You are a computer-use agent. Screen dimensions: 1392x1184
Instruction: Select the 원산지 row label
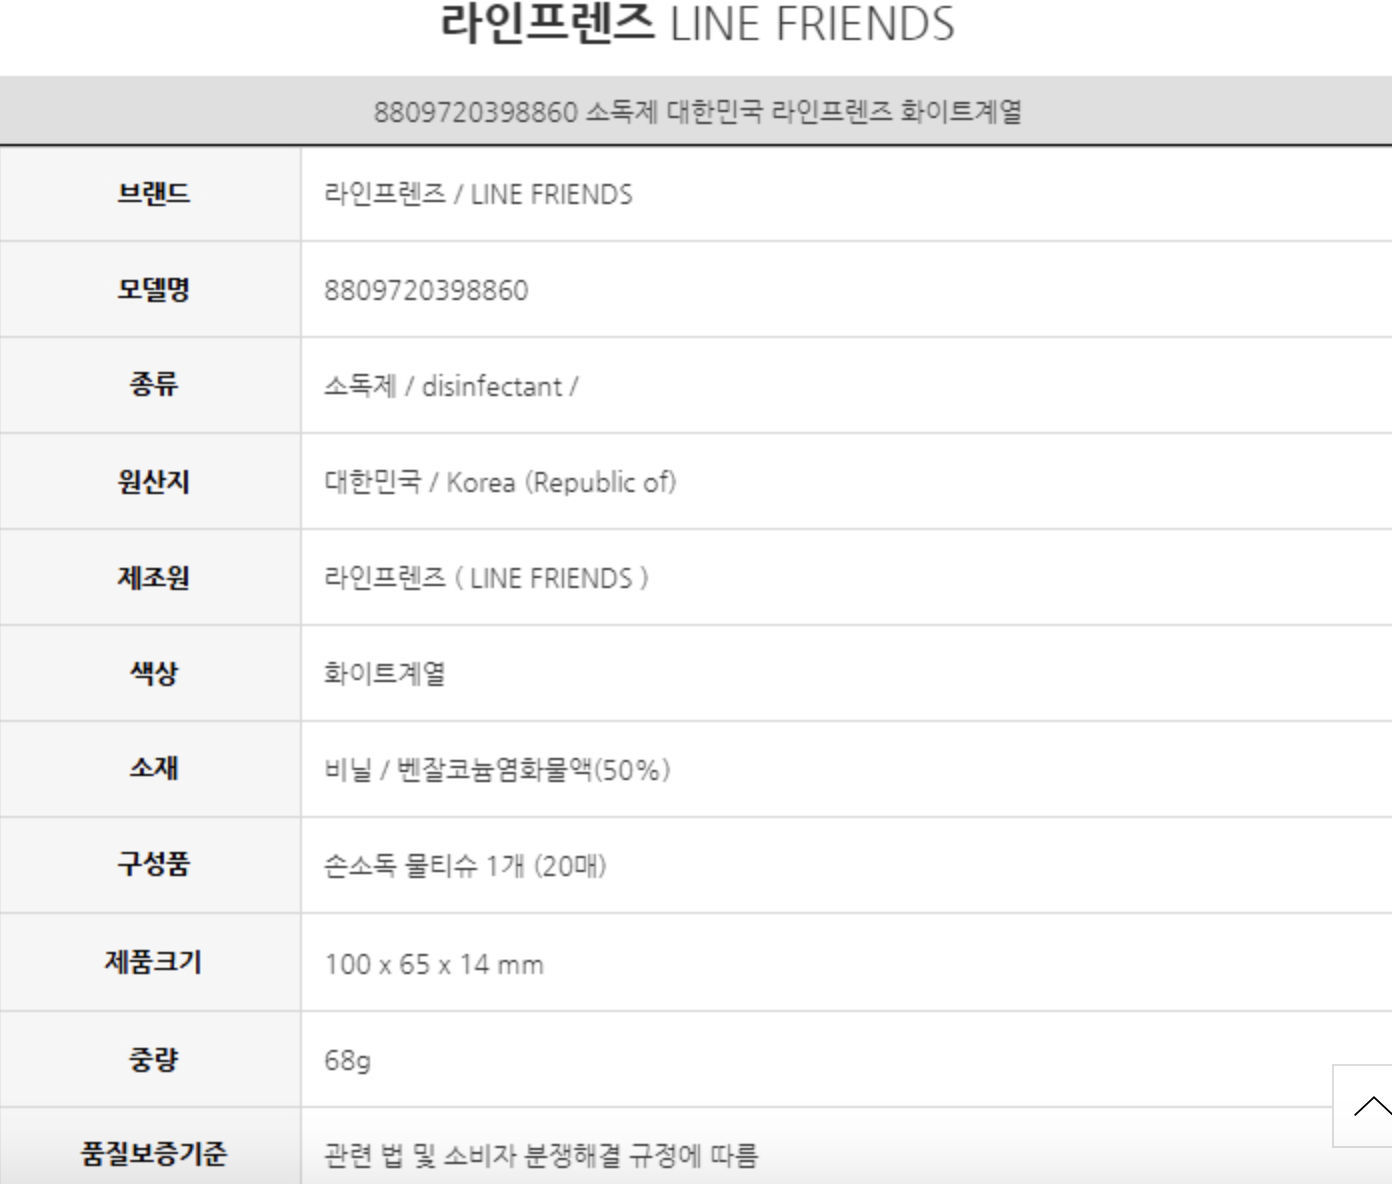coord(153,481)
